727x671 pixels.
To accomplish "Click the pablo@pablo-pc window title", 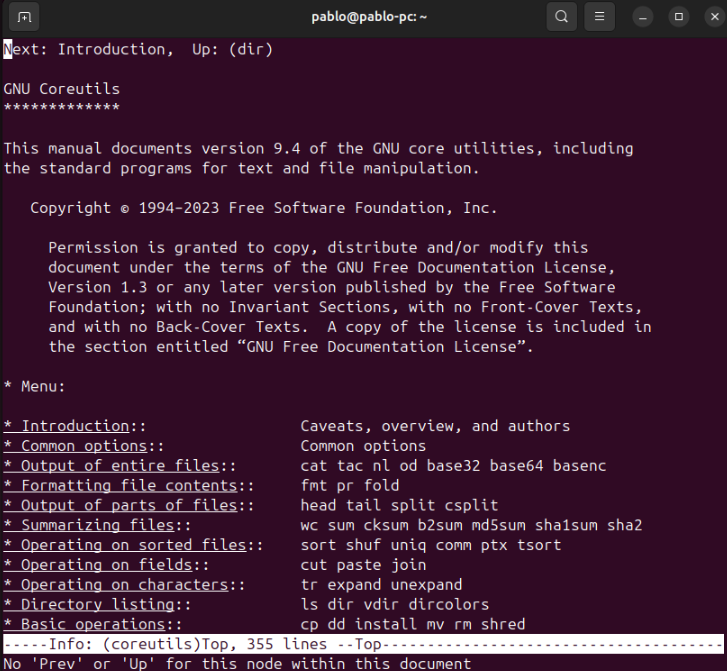I will (x=369, y=17).
